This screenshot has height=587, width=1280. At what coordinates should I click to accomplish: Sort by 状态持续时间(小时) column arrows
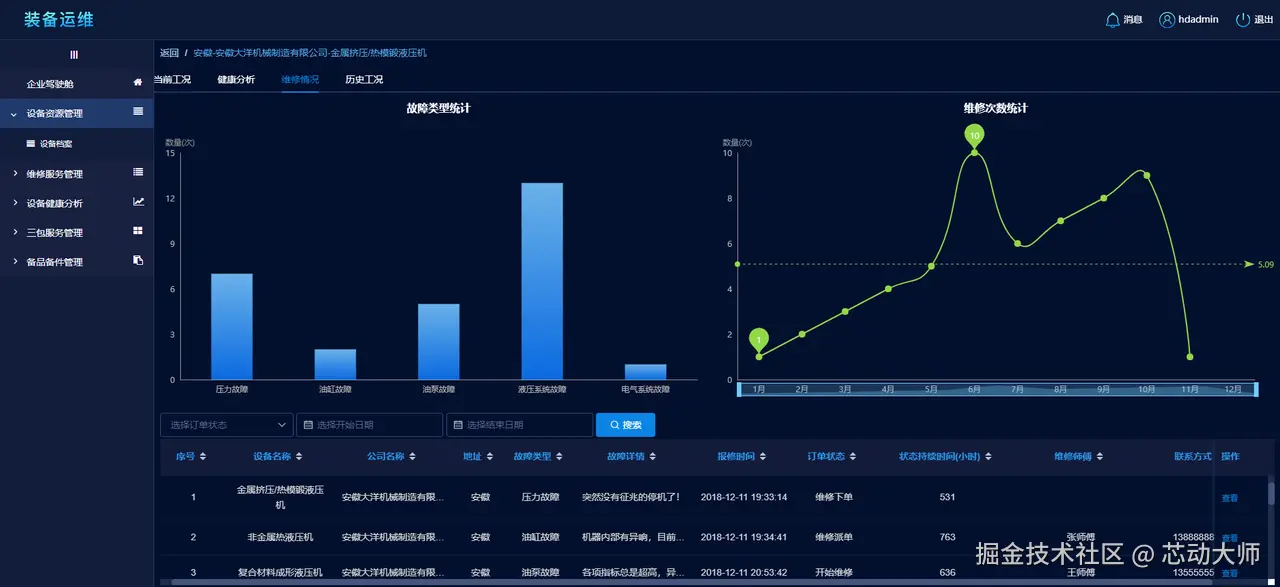point(988,457)
